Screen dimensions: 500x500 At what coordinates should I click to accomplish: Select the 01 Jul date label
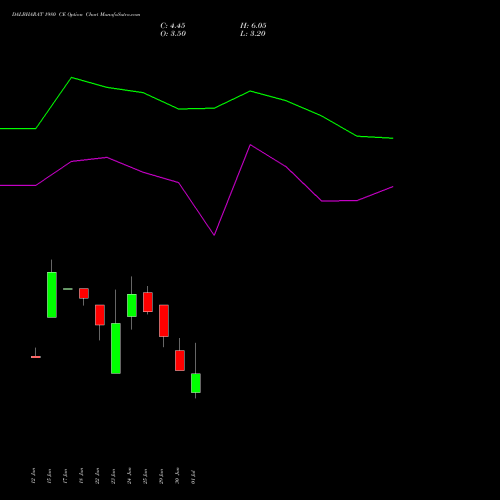193,477
